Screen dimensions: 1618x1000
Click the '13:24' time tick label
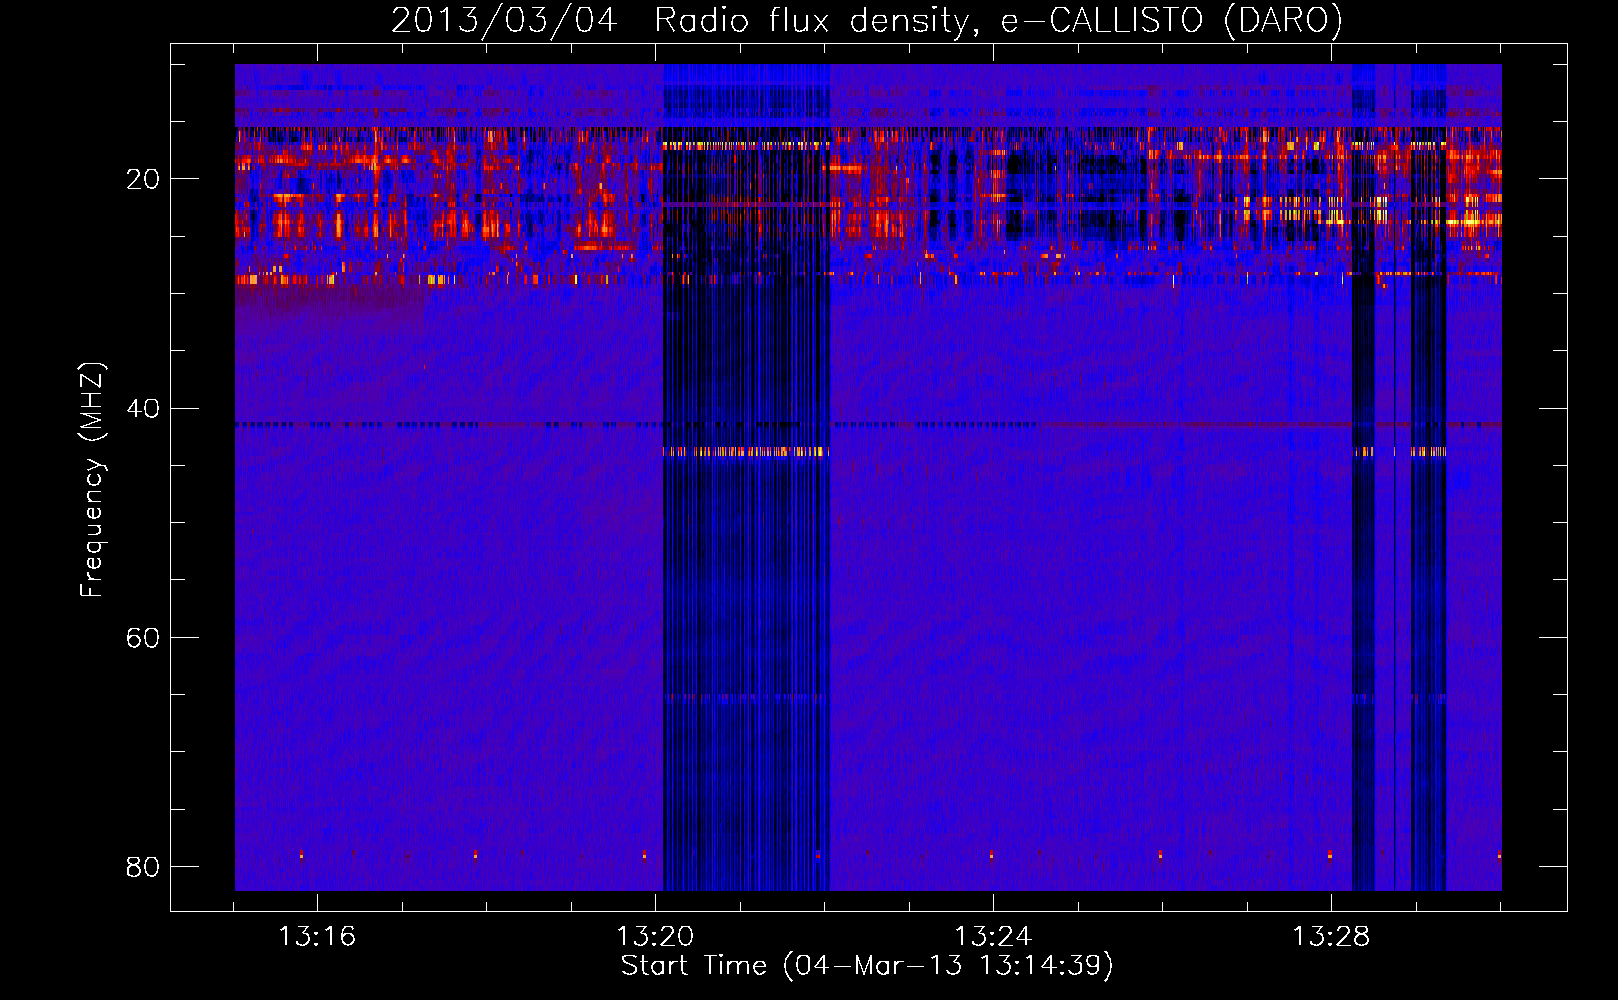(993, 937)
